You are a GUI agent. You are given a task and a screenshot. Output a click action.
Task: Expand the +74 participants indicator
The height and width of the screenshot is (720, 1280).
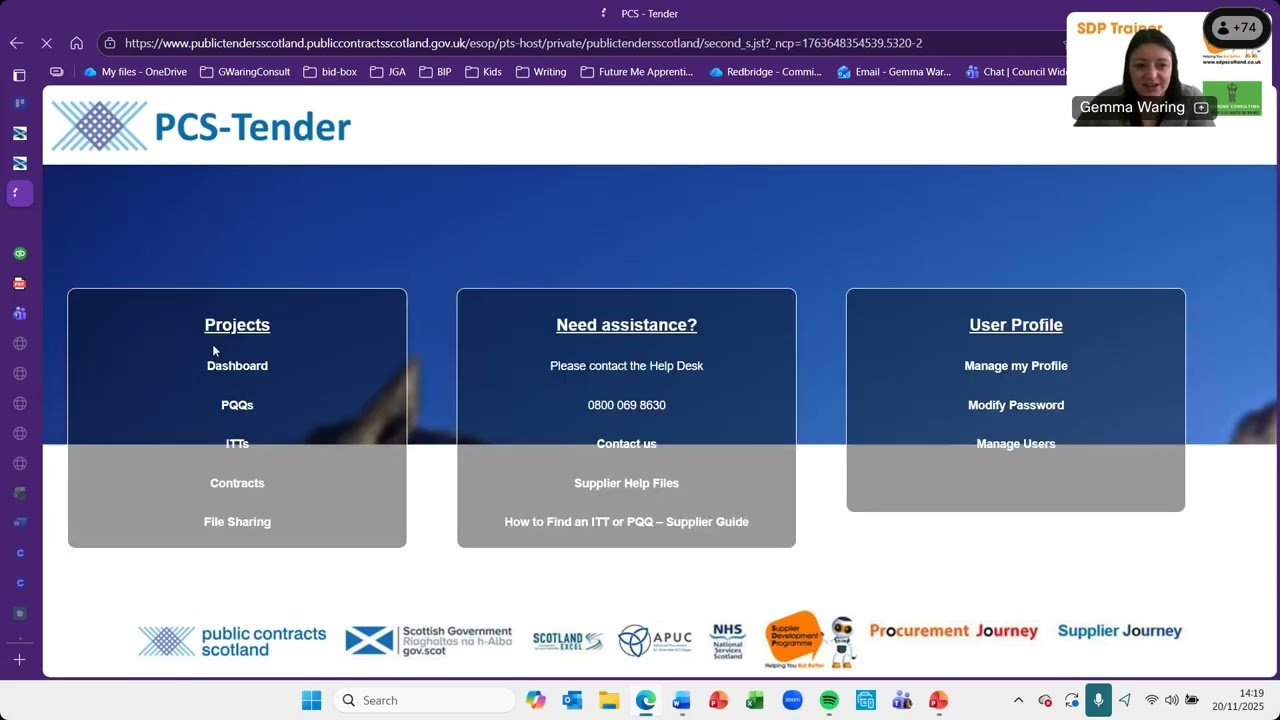click(1237, 28)
